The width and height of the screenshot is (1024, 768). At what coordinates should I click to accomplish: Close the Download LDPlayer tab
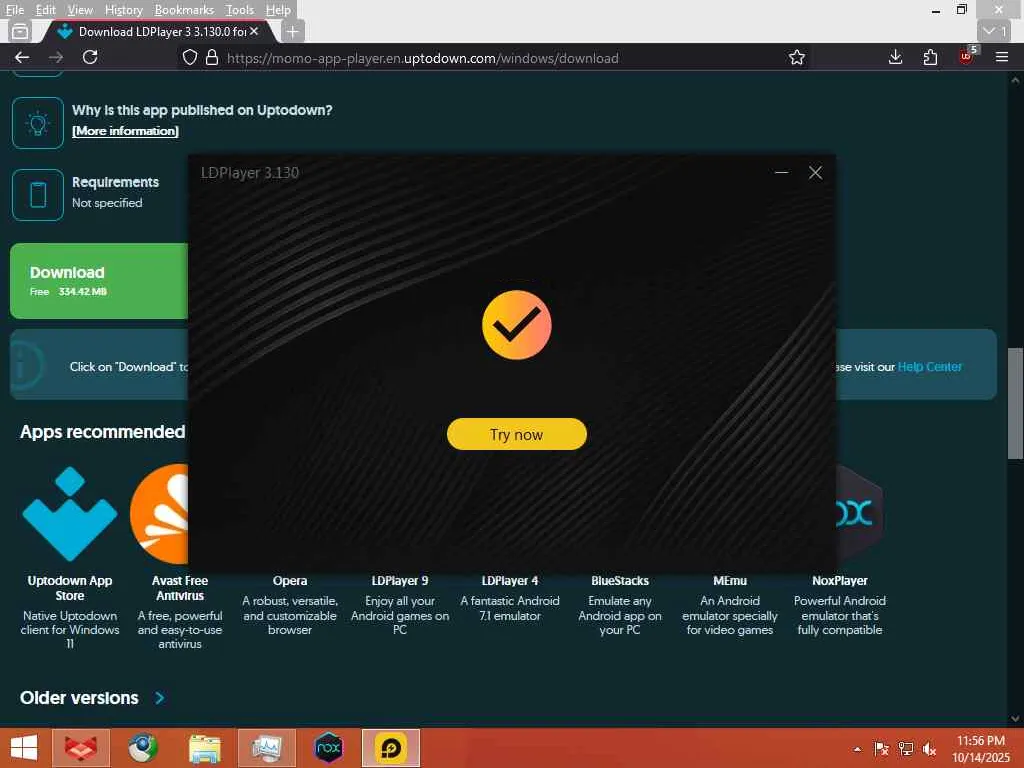254,31
